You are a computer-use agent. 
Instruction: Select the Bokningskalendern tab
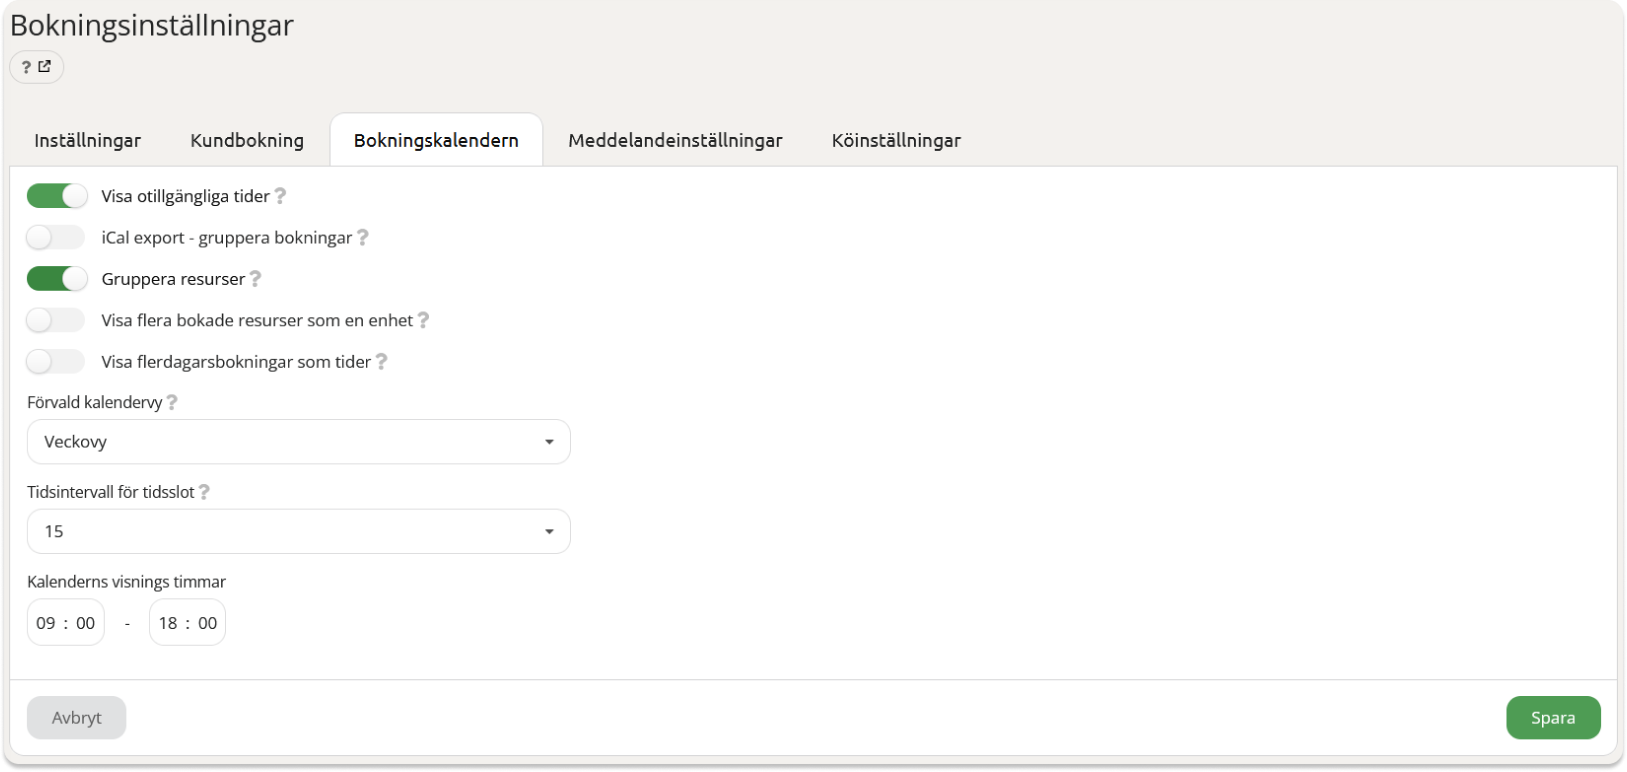436,140
